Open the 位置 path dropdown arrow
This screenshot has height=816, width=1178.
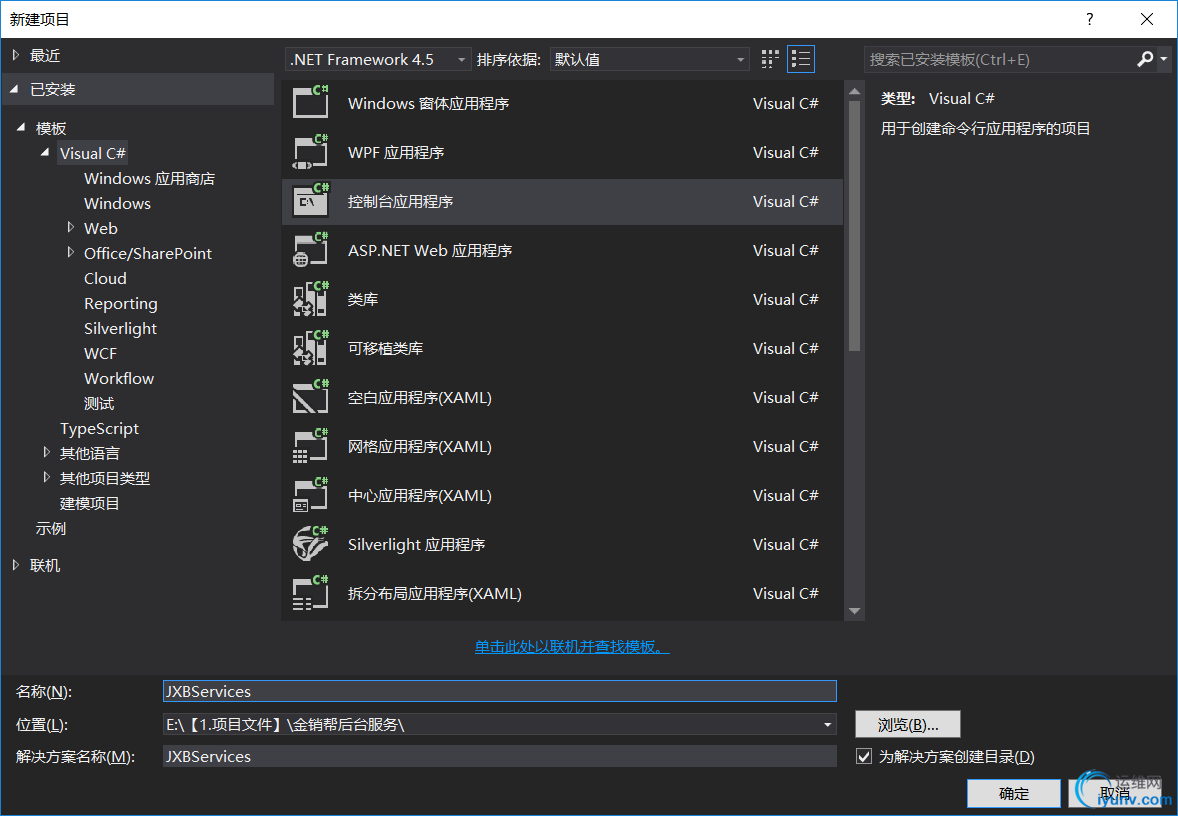click(827, 724)
